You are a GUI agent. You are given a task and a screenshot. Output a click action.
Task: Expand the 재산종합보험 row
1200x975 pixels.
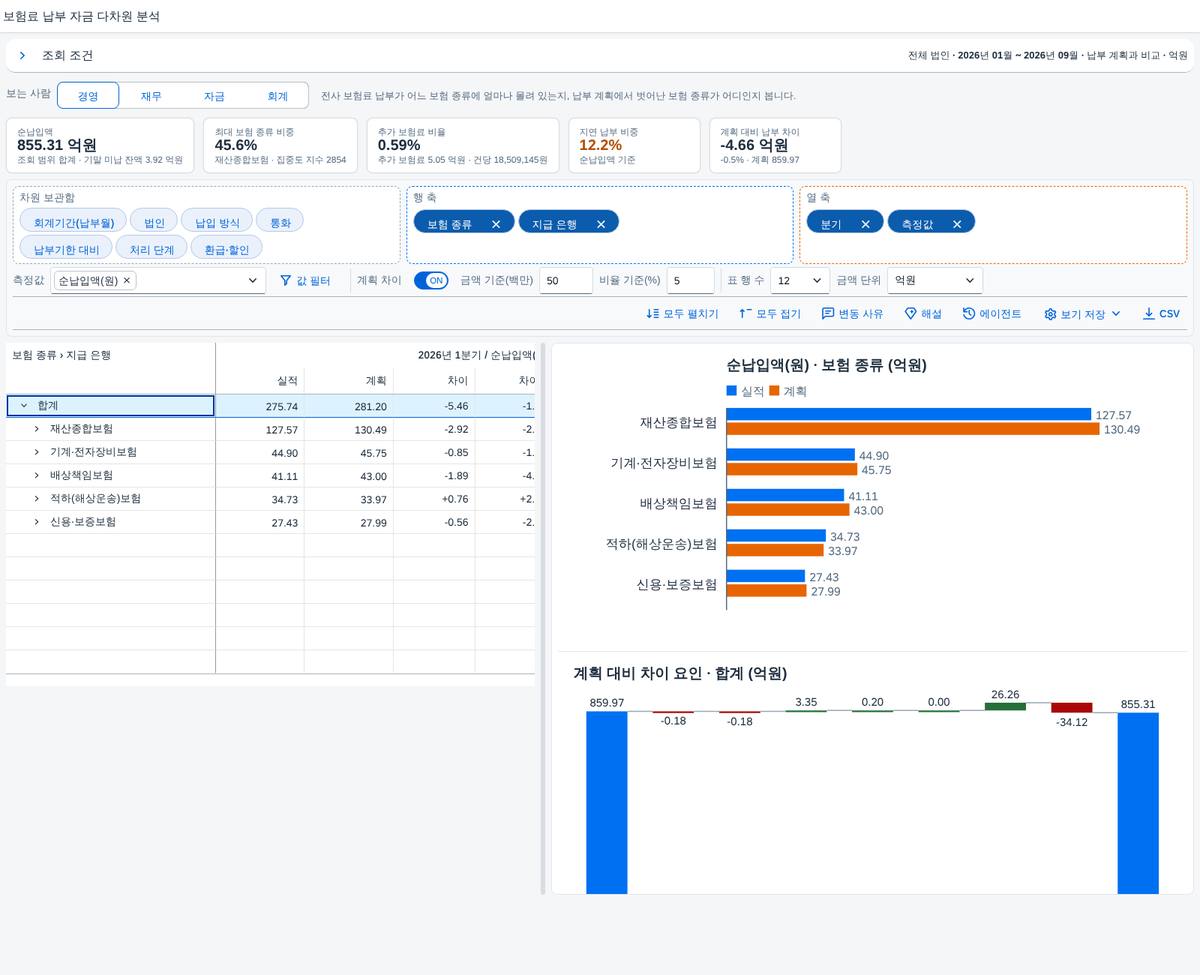[37, 429]
